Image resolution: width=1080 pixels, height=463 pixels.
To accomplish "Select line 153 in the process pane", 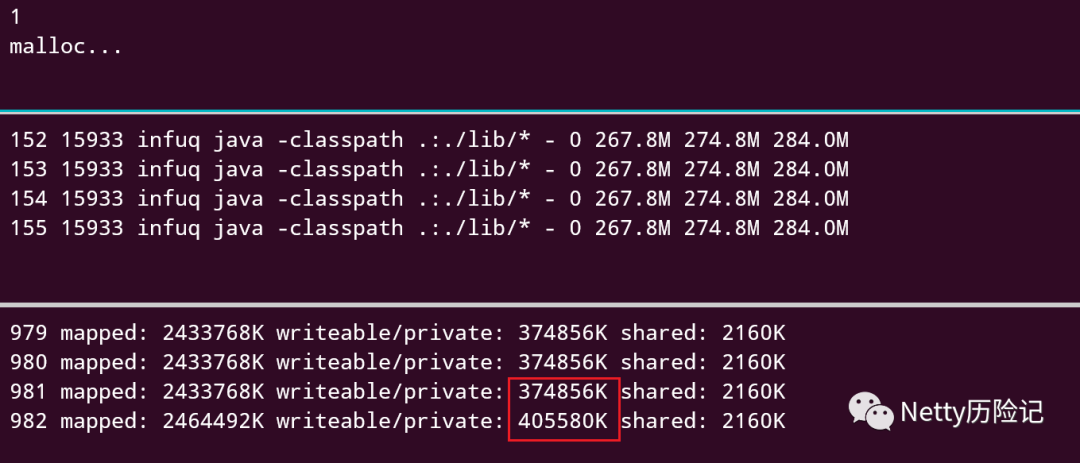I will pos(429,169).
